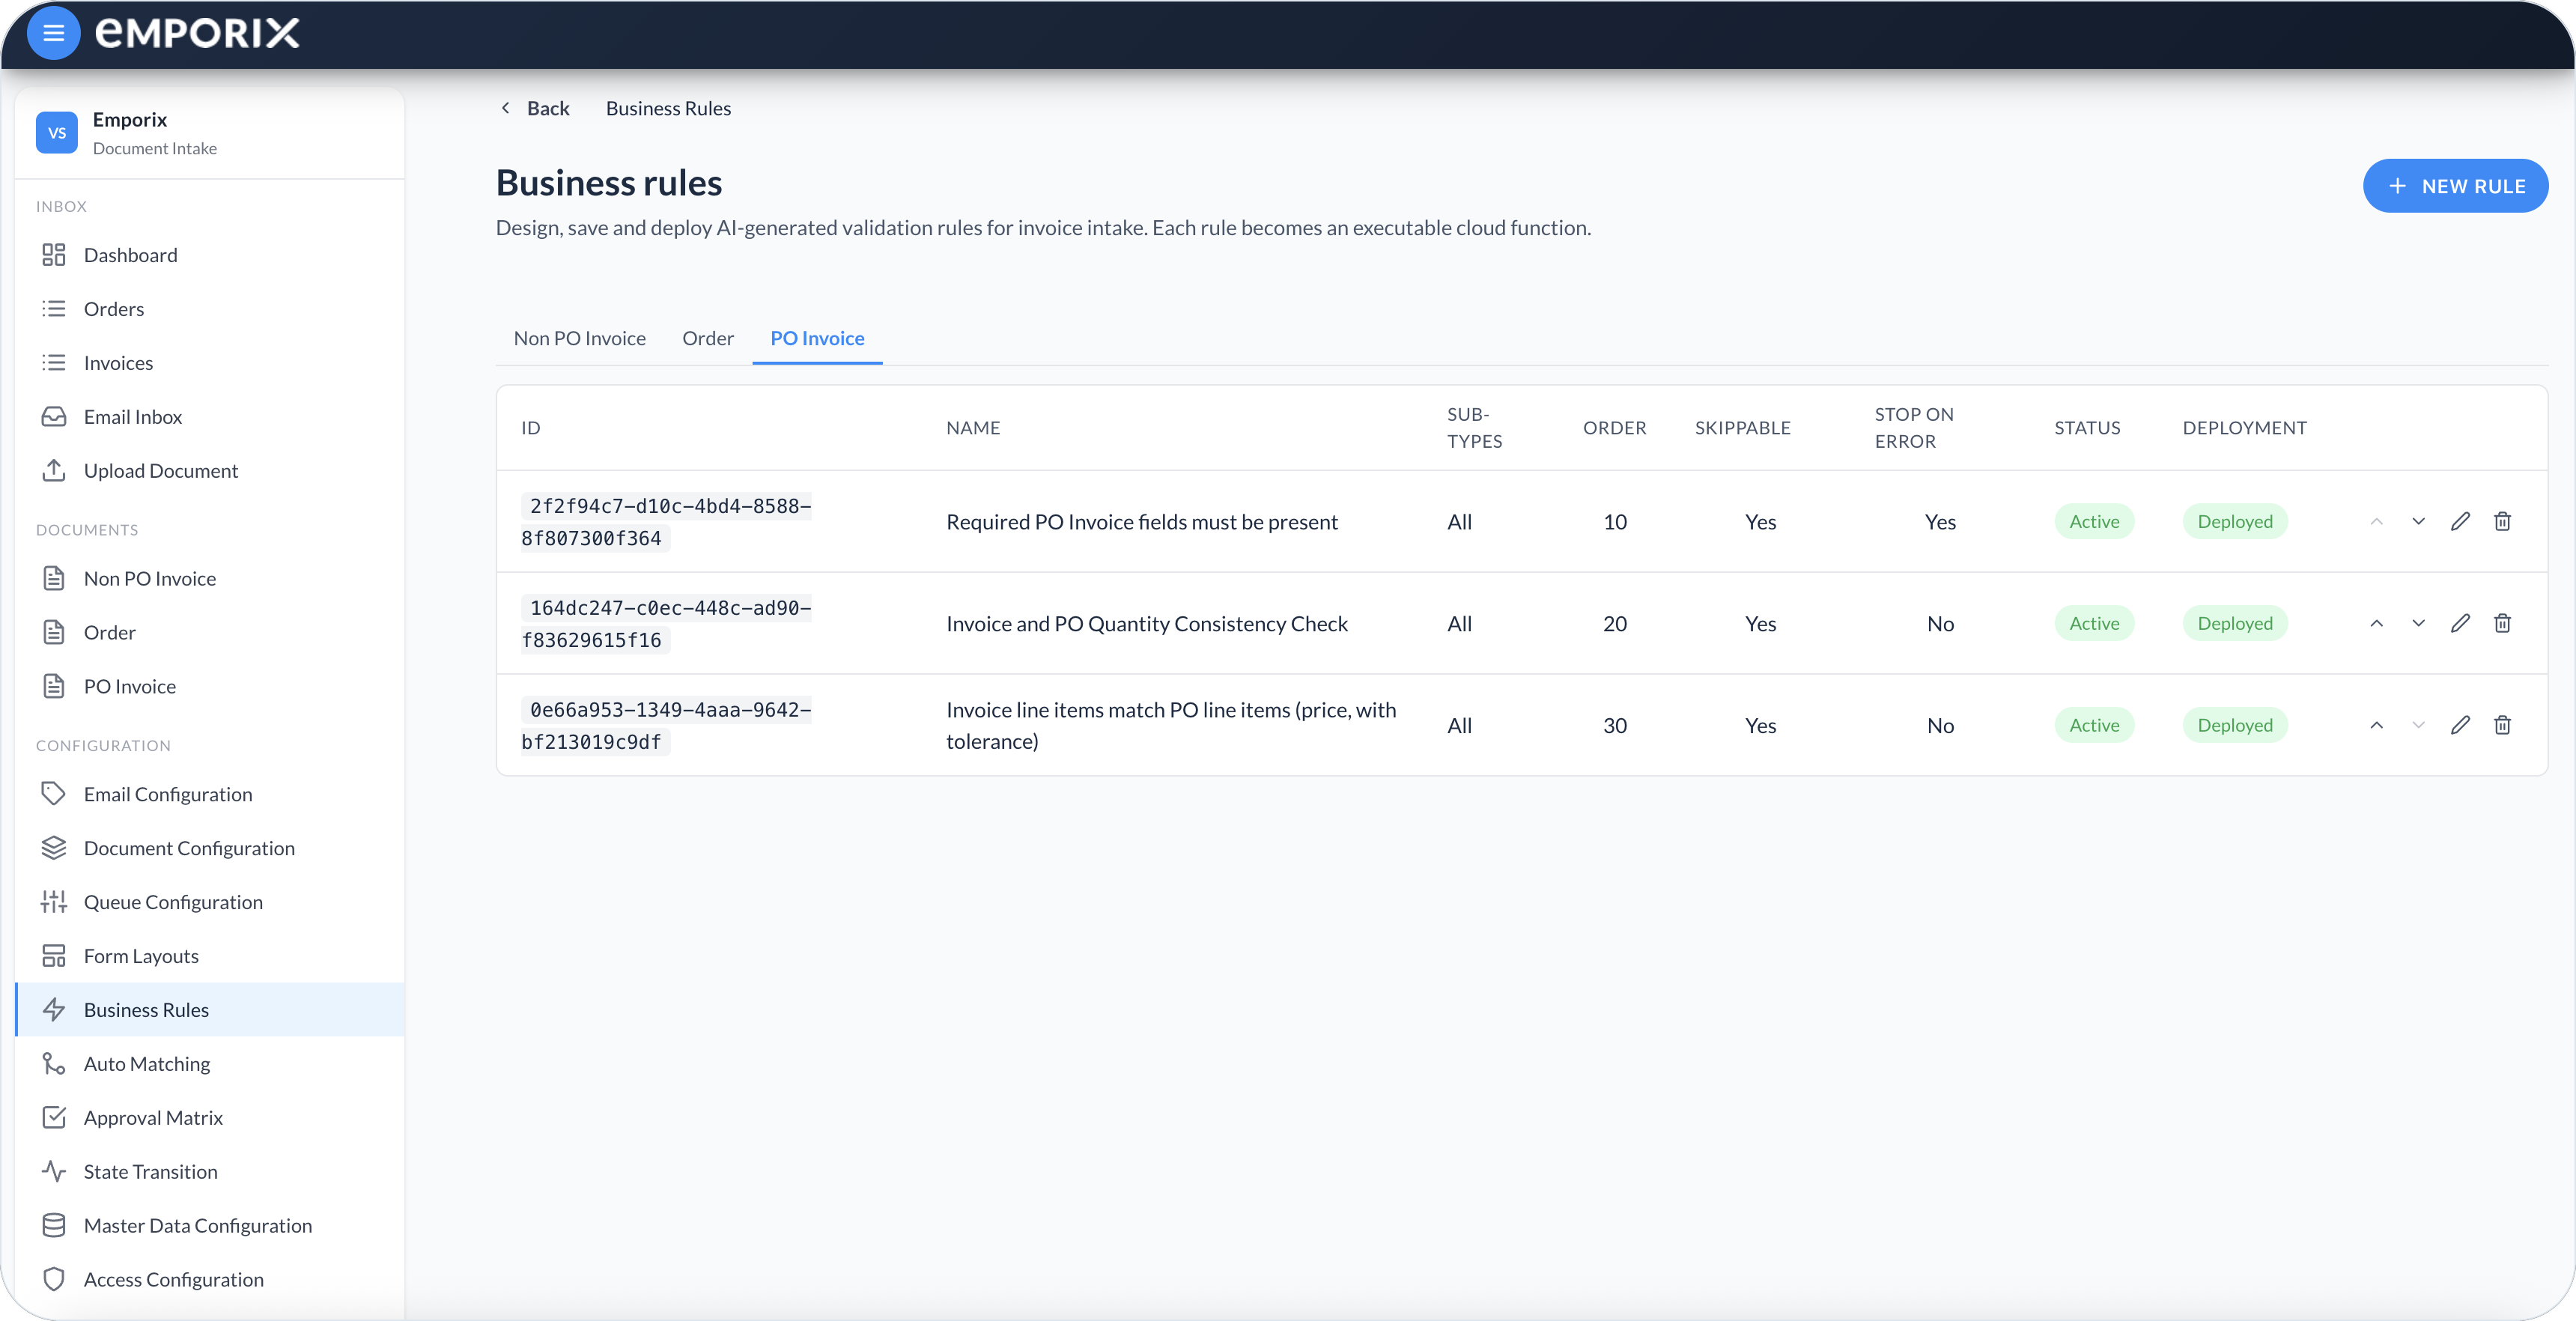Open Master Data Configuration

pos(210,1226)
